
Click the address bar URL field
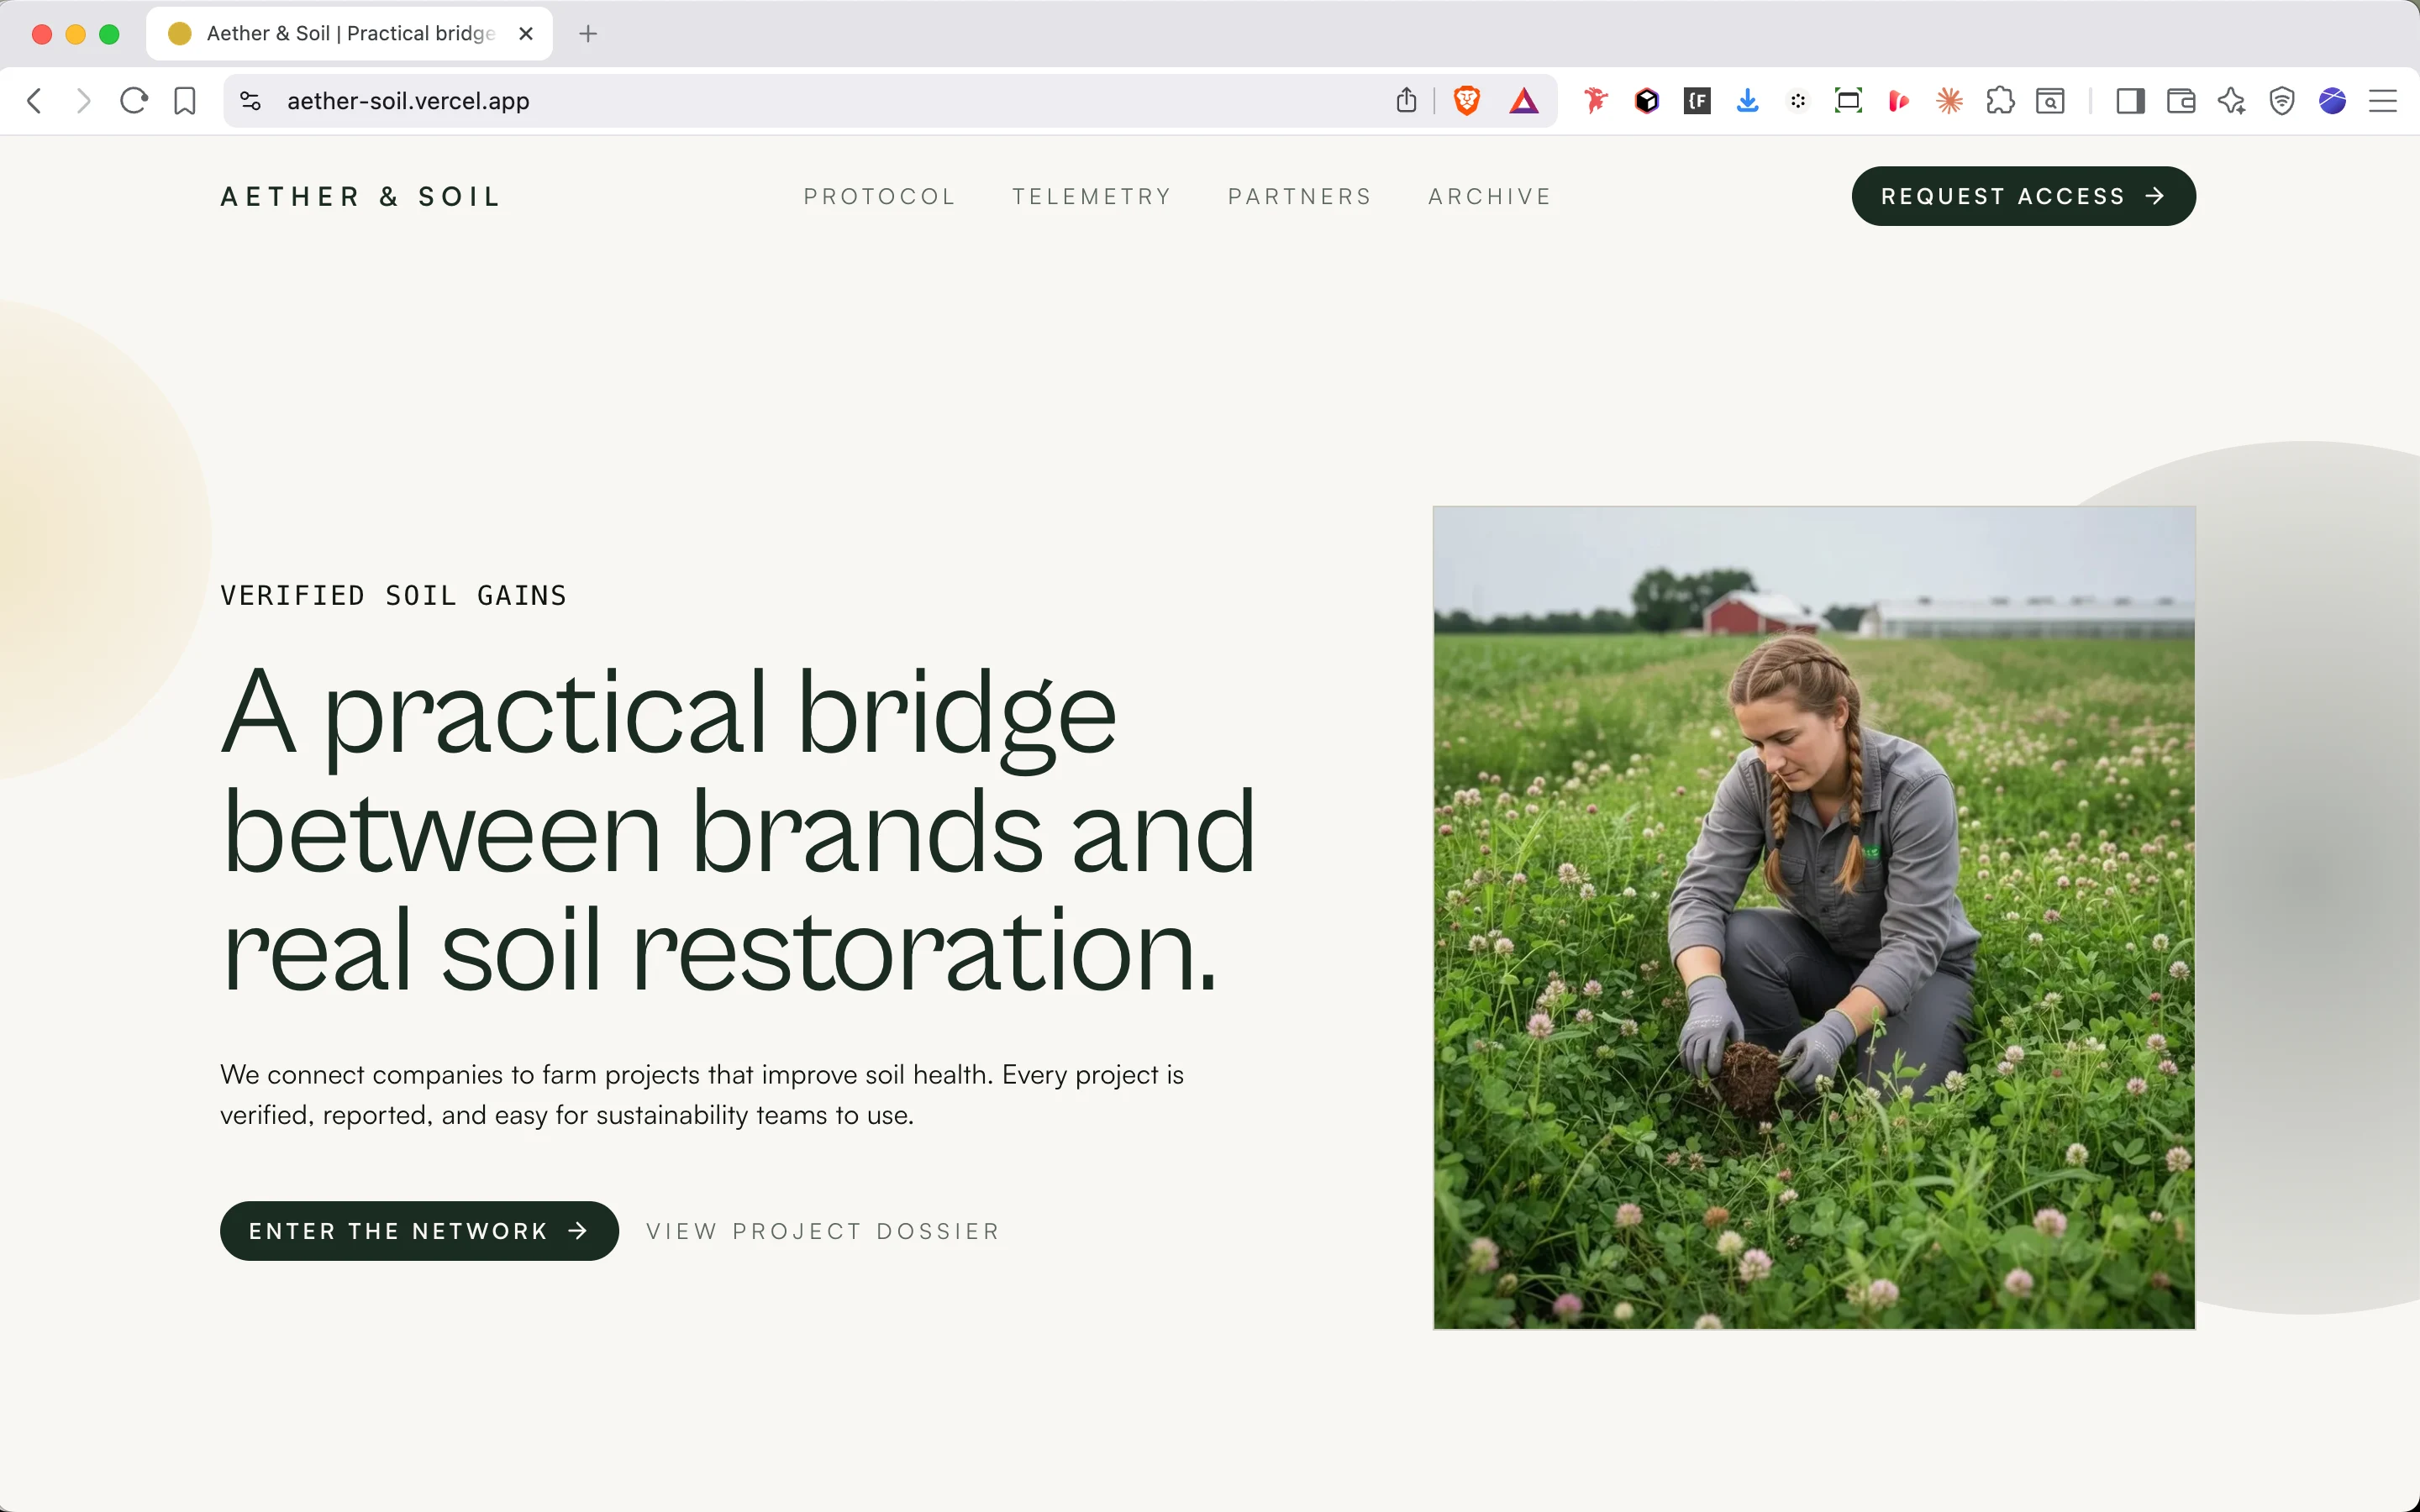800,101
